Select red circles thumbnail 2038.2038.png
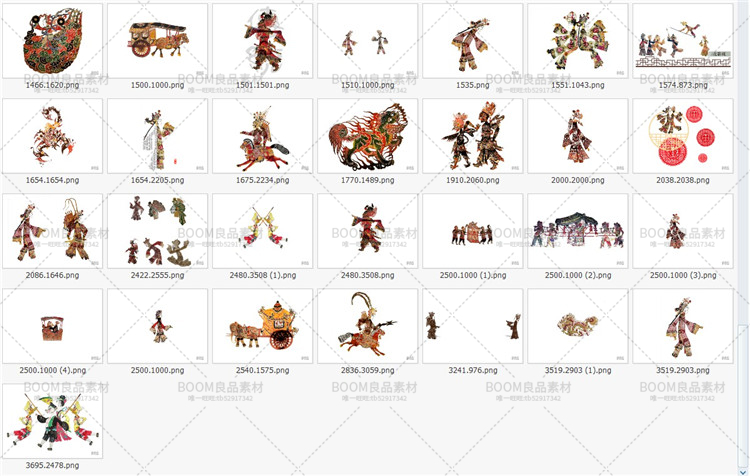This screenshot has width=750, height=476. (683, 136)
